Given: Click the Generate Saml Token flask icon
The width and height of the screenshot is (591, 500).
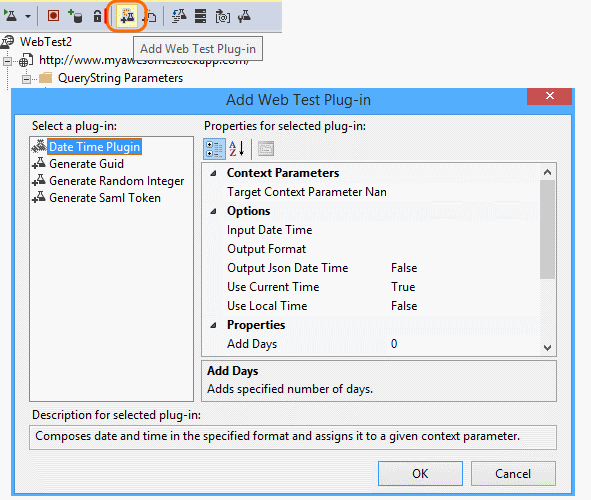Looking at the screenshot, I should (39, 197).
